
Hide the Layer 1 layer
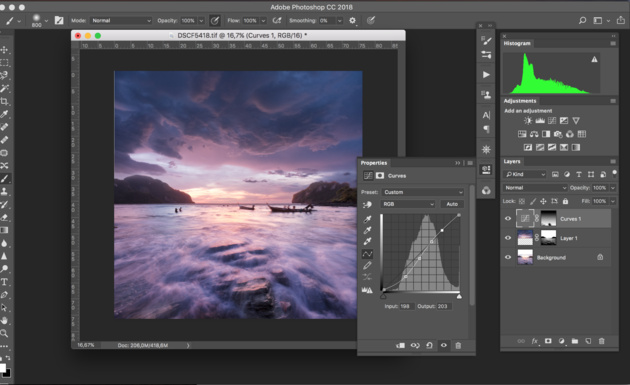point(508,238)
